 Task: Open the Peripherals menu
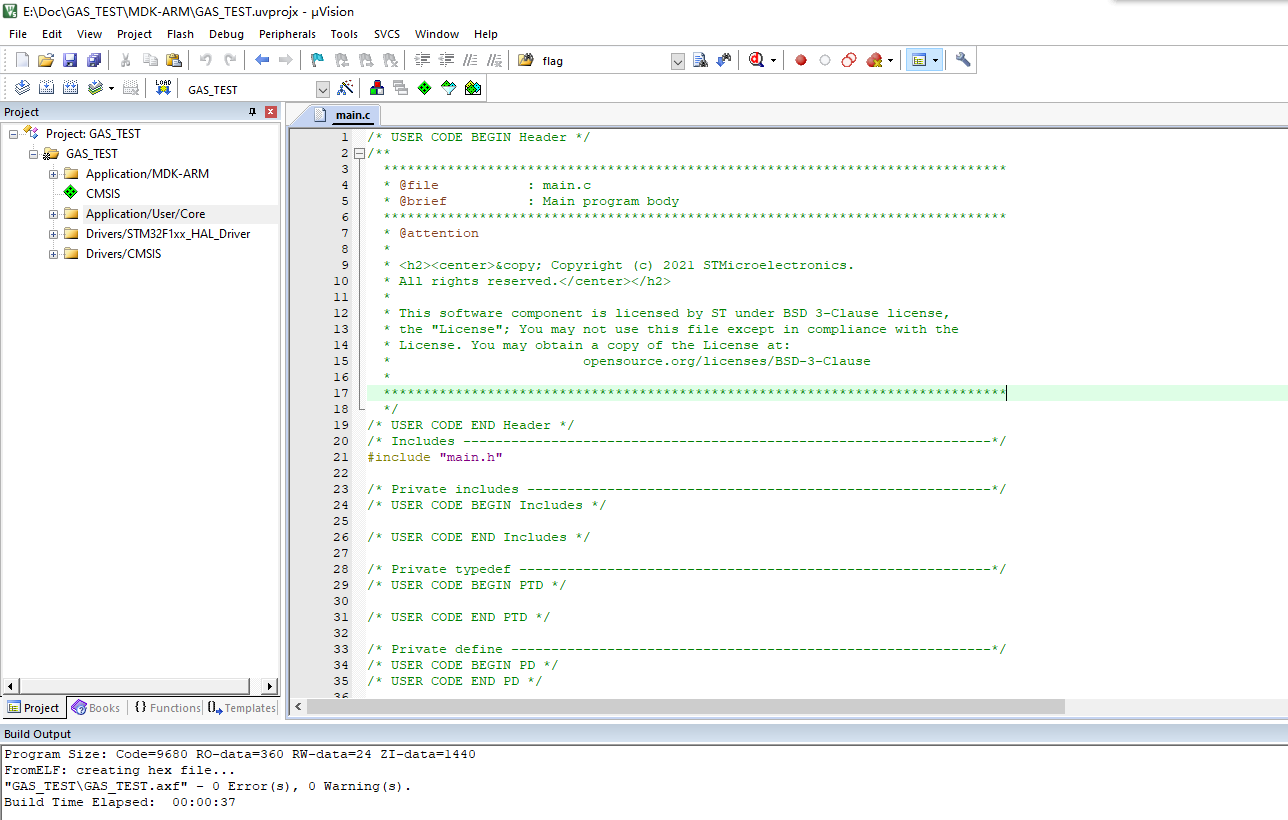pyautogui.click(x=287, y=33)
